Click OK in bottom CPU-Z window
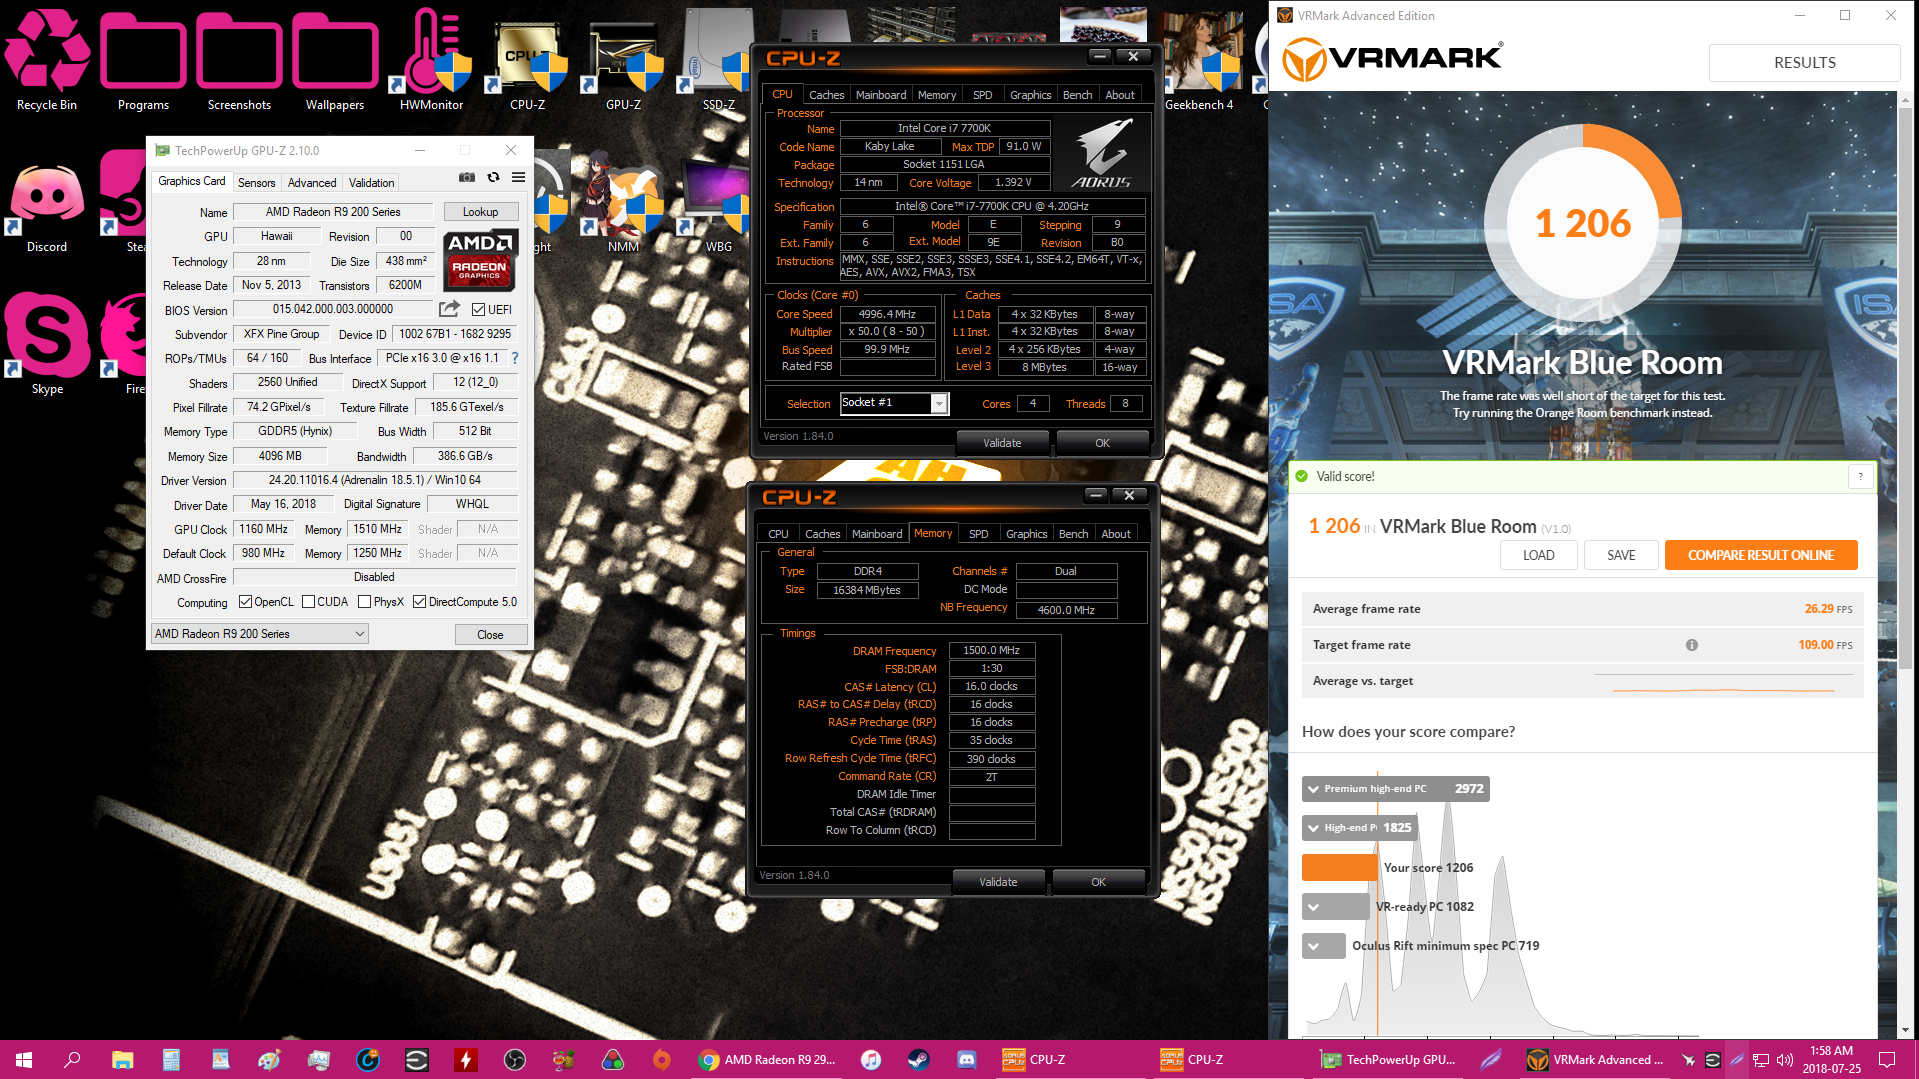The width and height of the screenshot is (1919, 1079). 1098,882
